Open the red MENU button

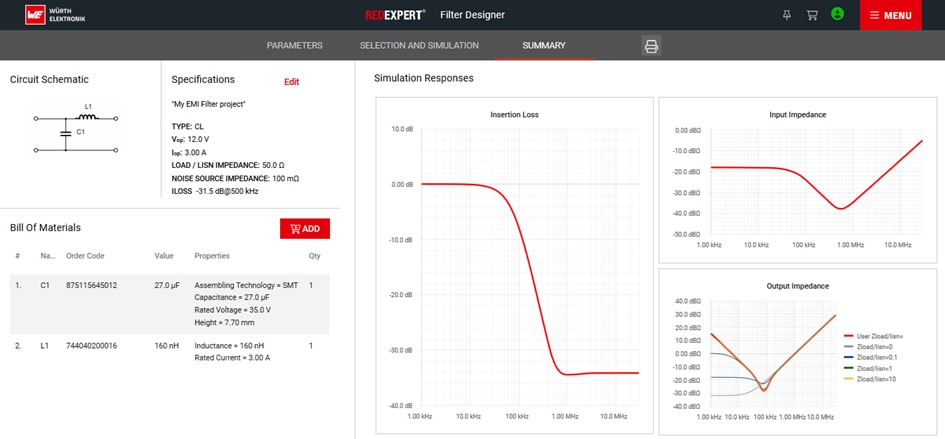coord(890,15)
